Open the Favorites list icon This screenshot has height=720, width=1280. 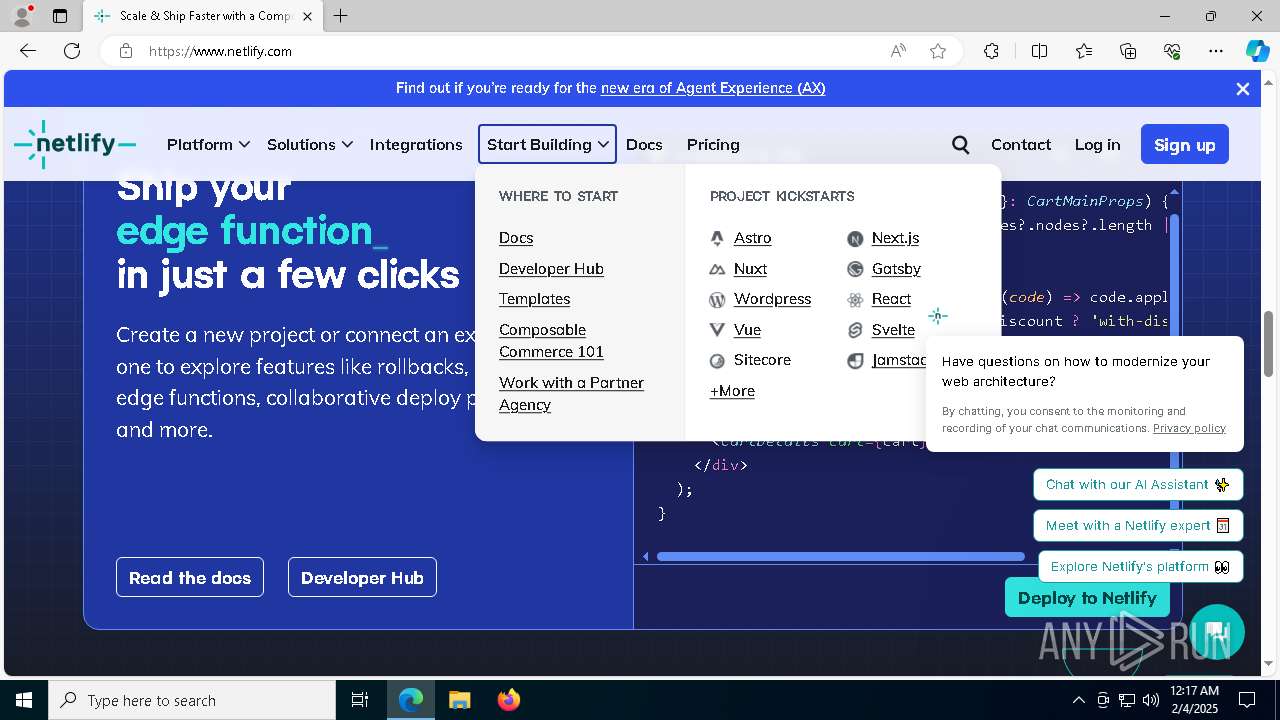[x=1084, y=51]
